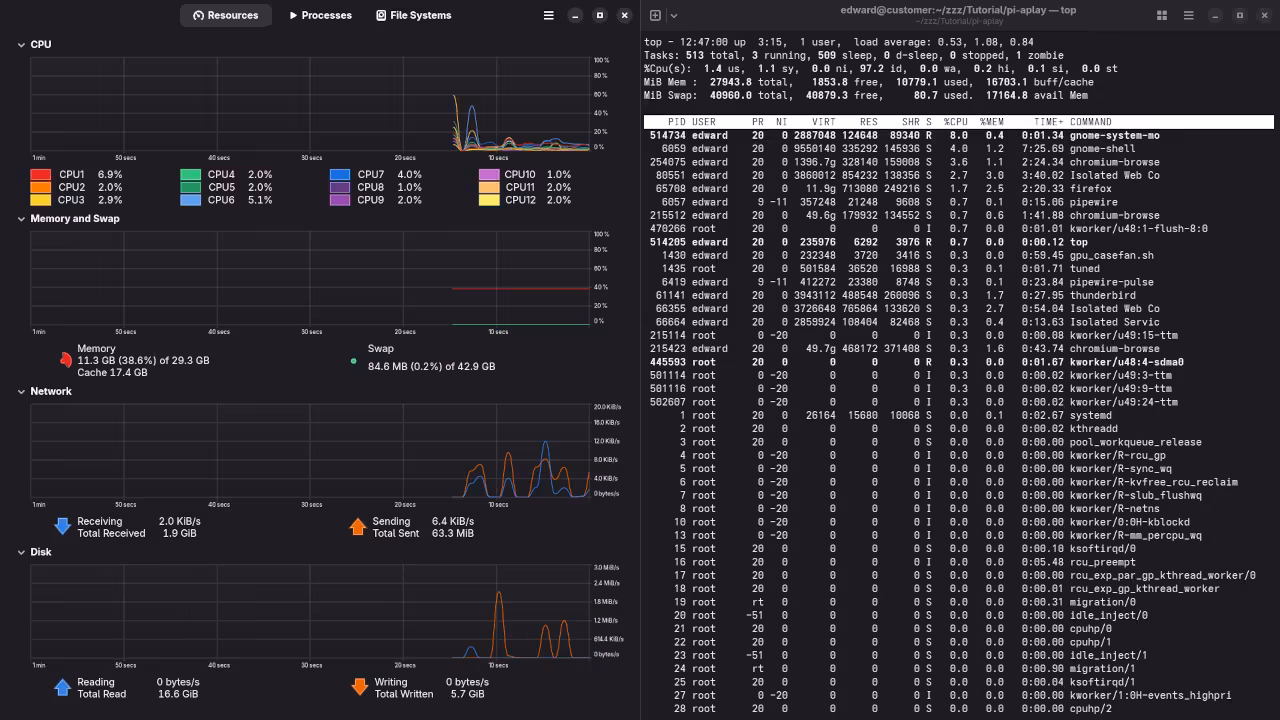Viewport: 1280px width, 720px height.
Task: Select the CPU12 color swatch
Action: (x=489, y=200)
